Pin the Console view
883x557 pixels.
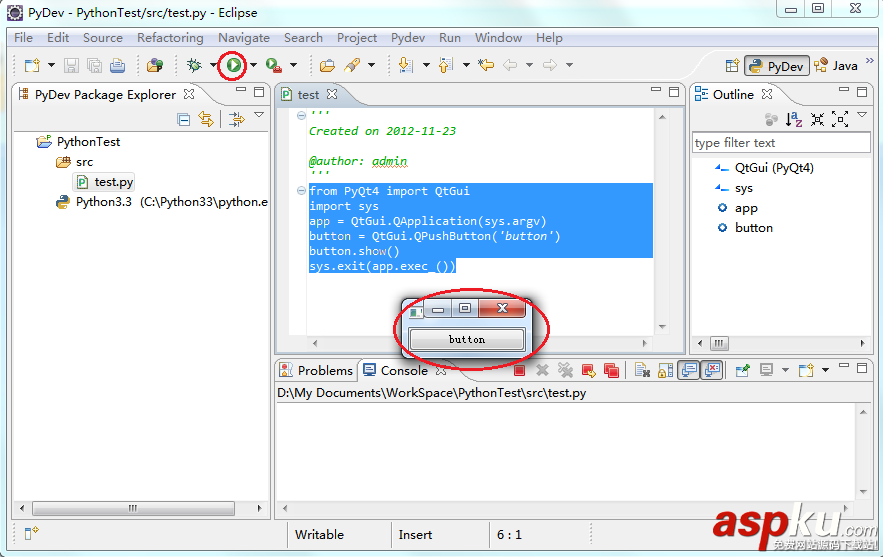[743, 371]
